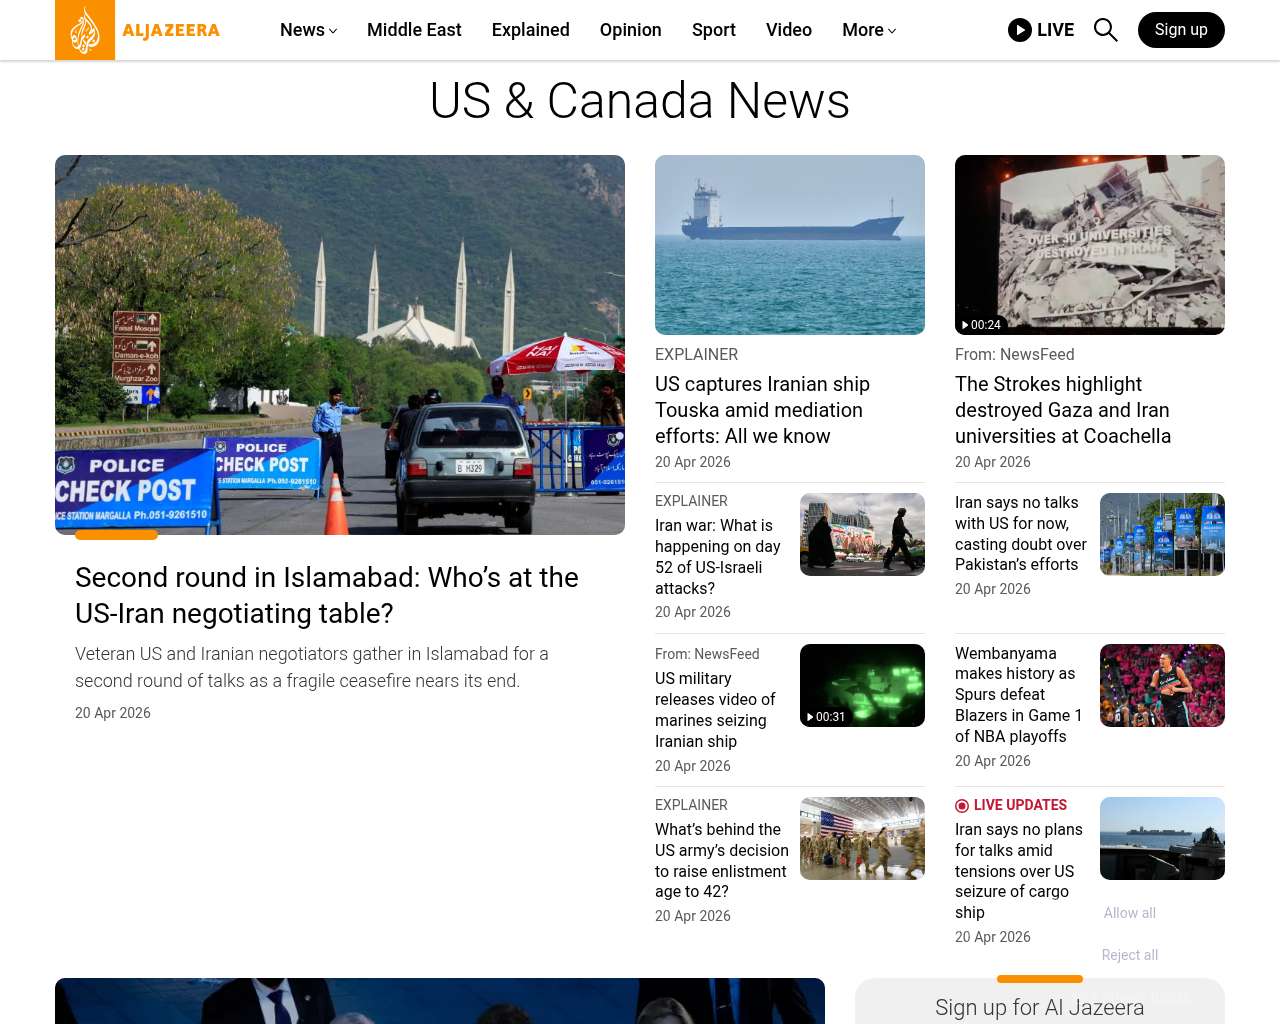Open US captures Iranian ship Touska article
1280x1024 pixels.
762,410
